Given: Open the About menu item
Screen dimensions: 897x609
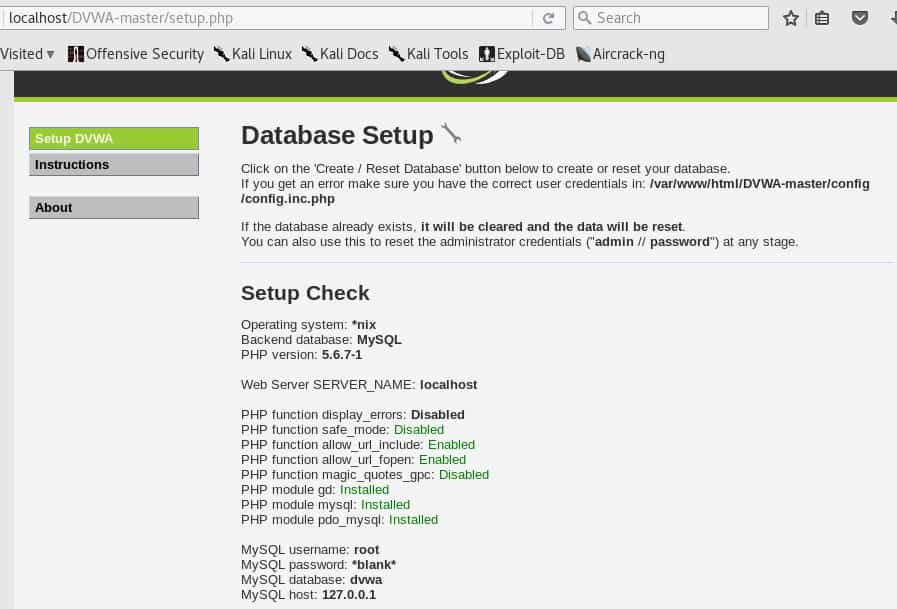Looking at the screenshot, I should 114,208.
